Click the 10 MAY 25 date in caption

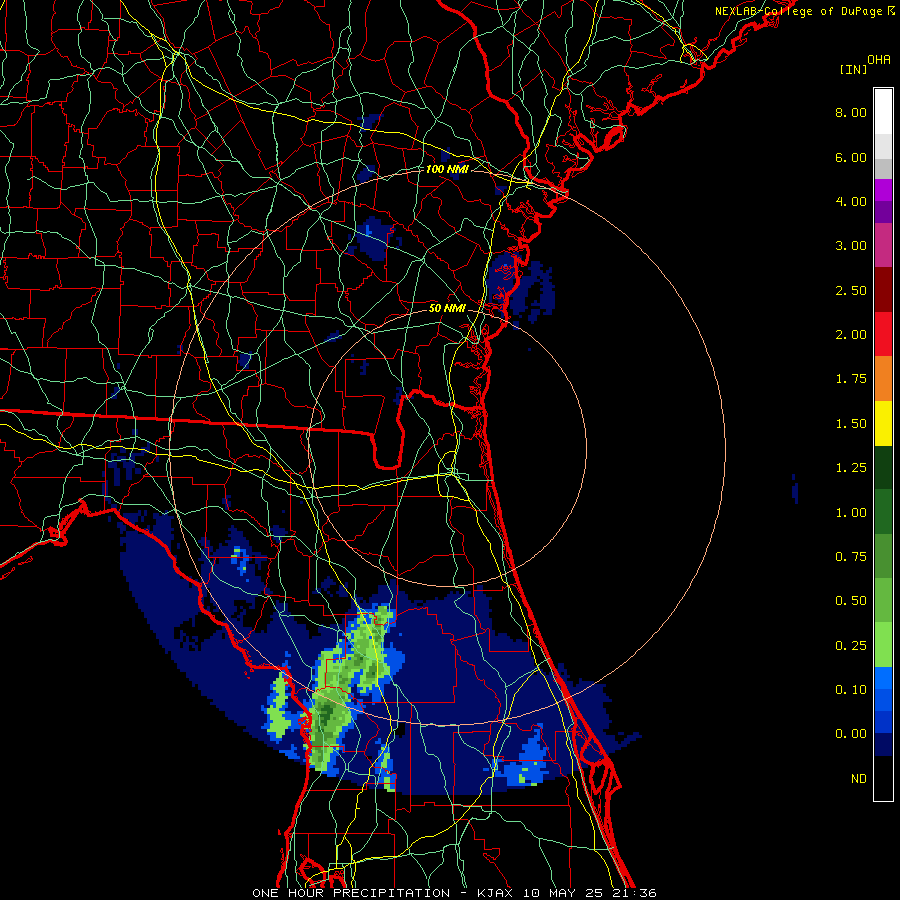[x=564, y=893]
